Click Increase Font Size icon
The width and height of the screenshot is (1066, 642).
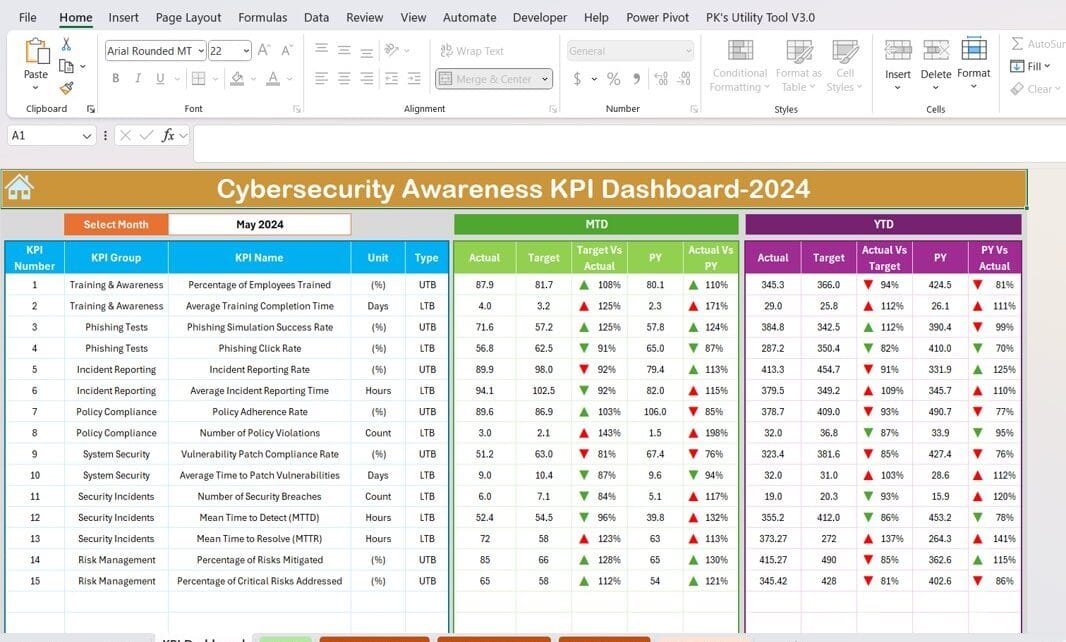pyautogui.click(x=264, y=50)
